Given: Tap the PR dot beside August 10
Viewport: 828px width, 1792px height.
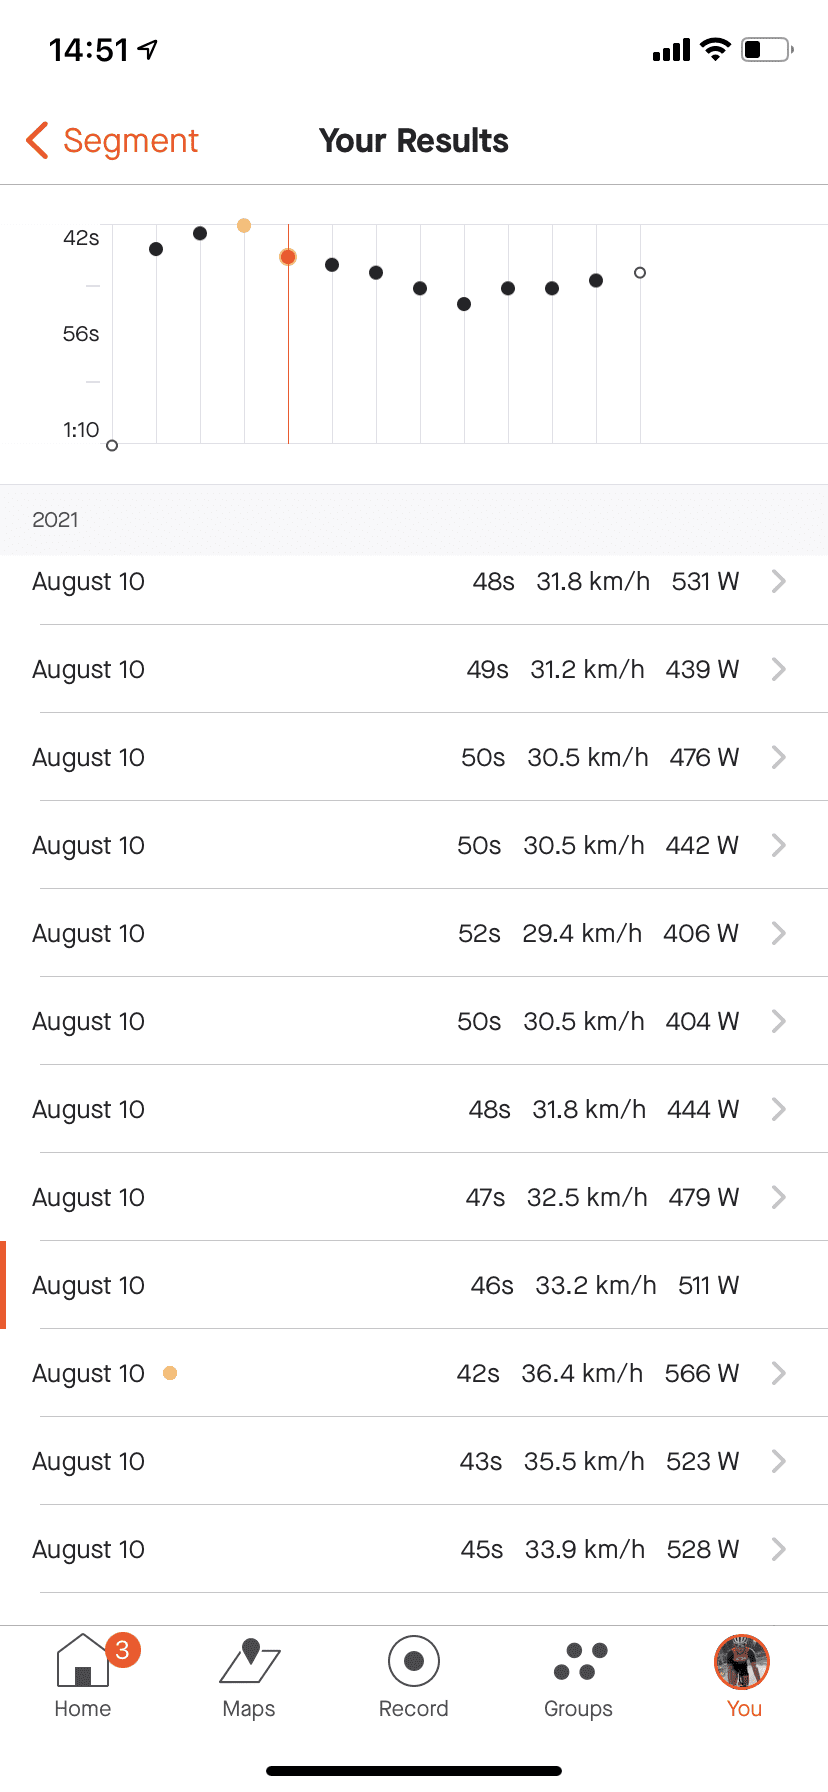Looking at the screenshot, I should point(170,1373).
